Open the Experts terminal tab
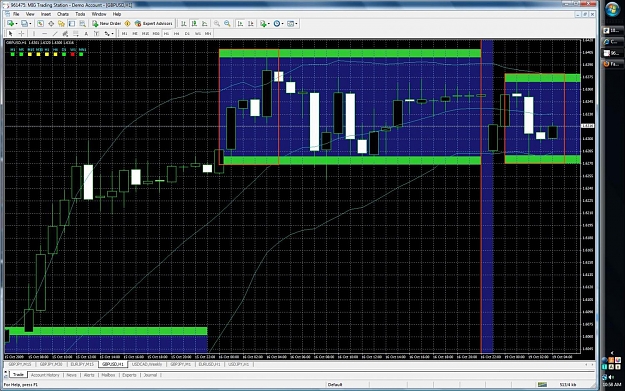Screen dimensions: 625x391 tap(129, 375)
